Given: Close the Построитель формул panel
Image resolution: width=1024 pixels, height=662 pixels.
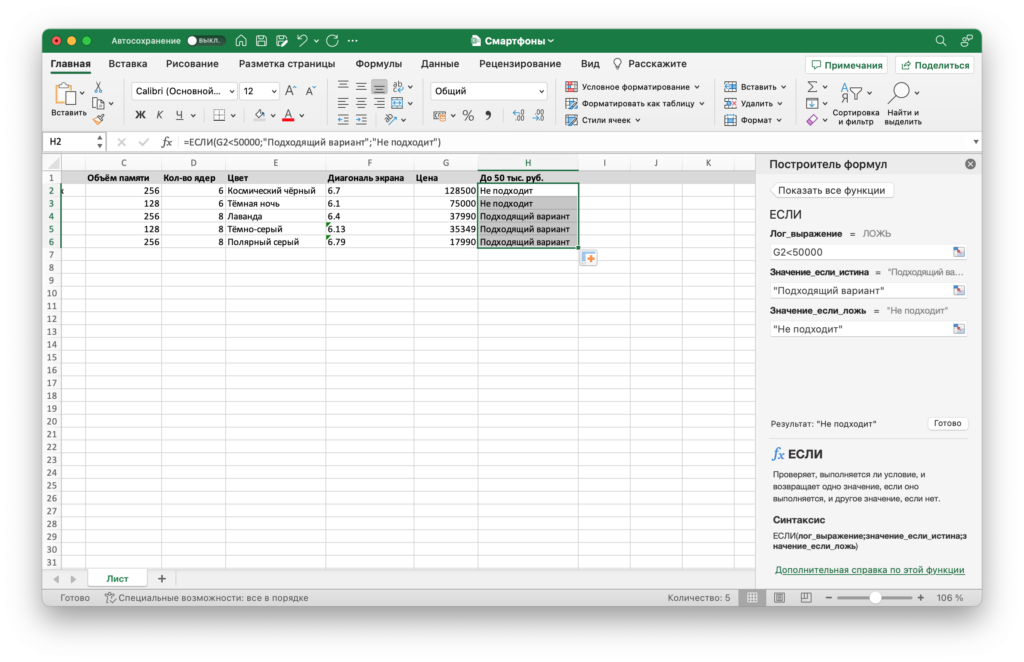Looking at the screenshot, I should pyautogui.click(x=970, y=164).
